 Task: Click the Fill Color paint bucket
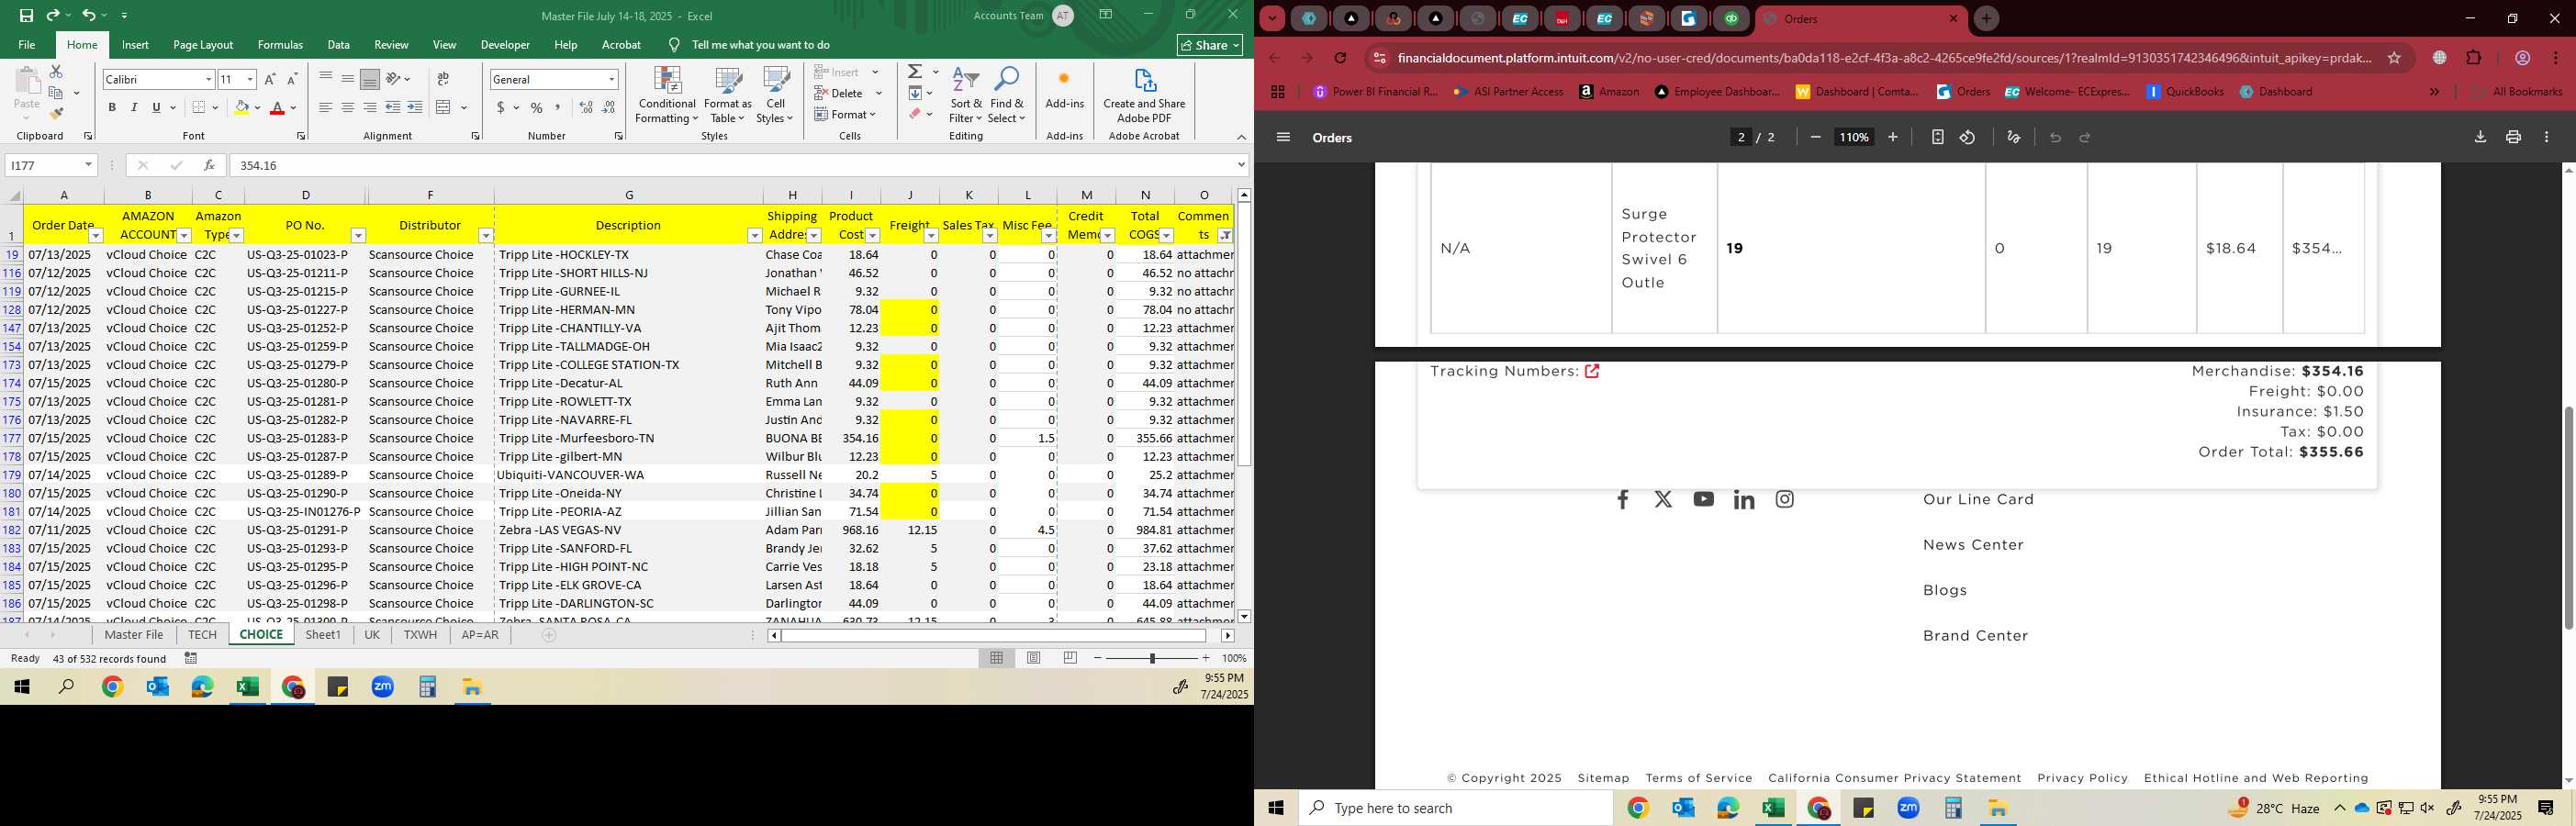pyautogui.click(x=241, y=107)
